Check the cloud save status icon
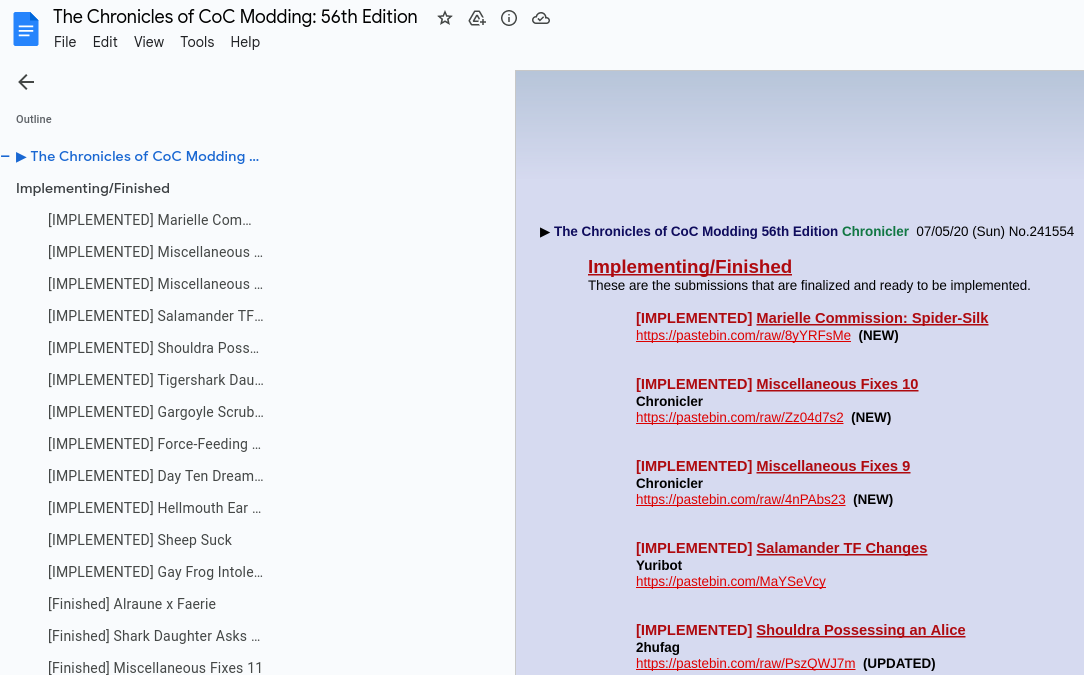 click(541, 18)
